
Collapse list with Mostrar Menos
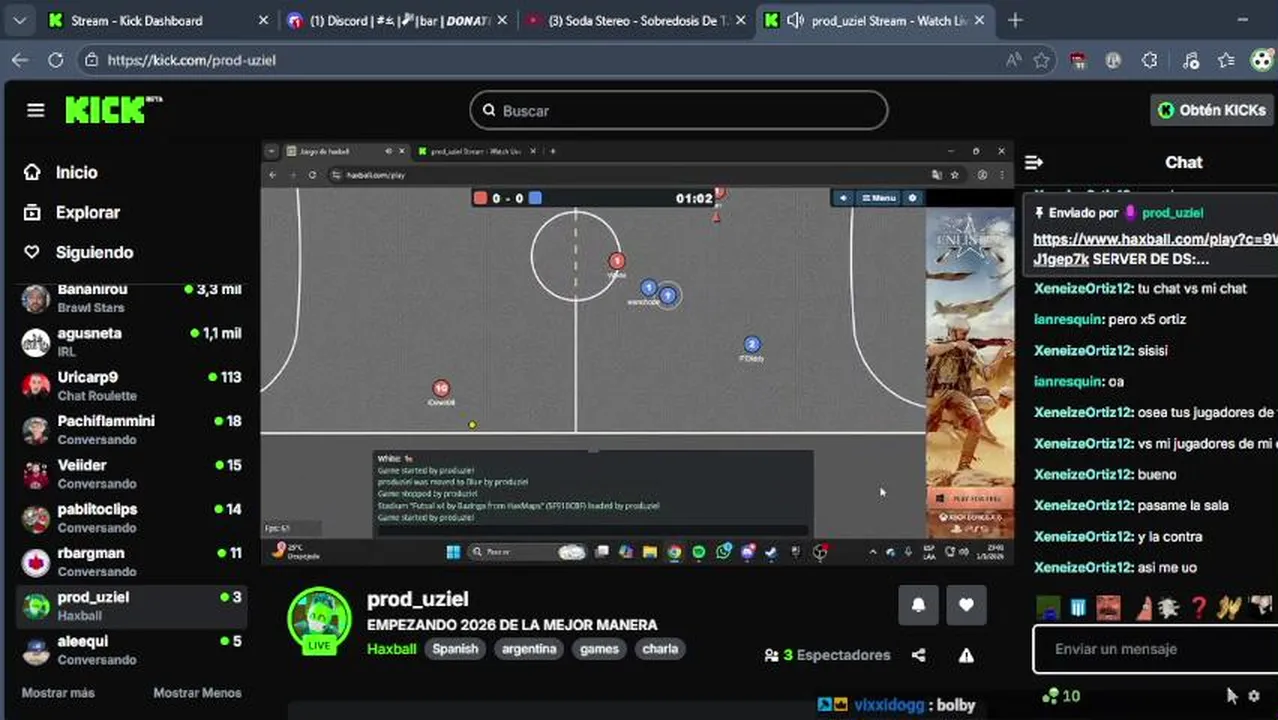tap(197, 692)
